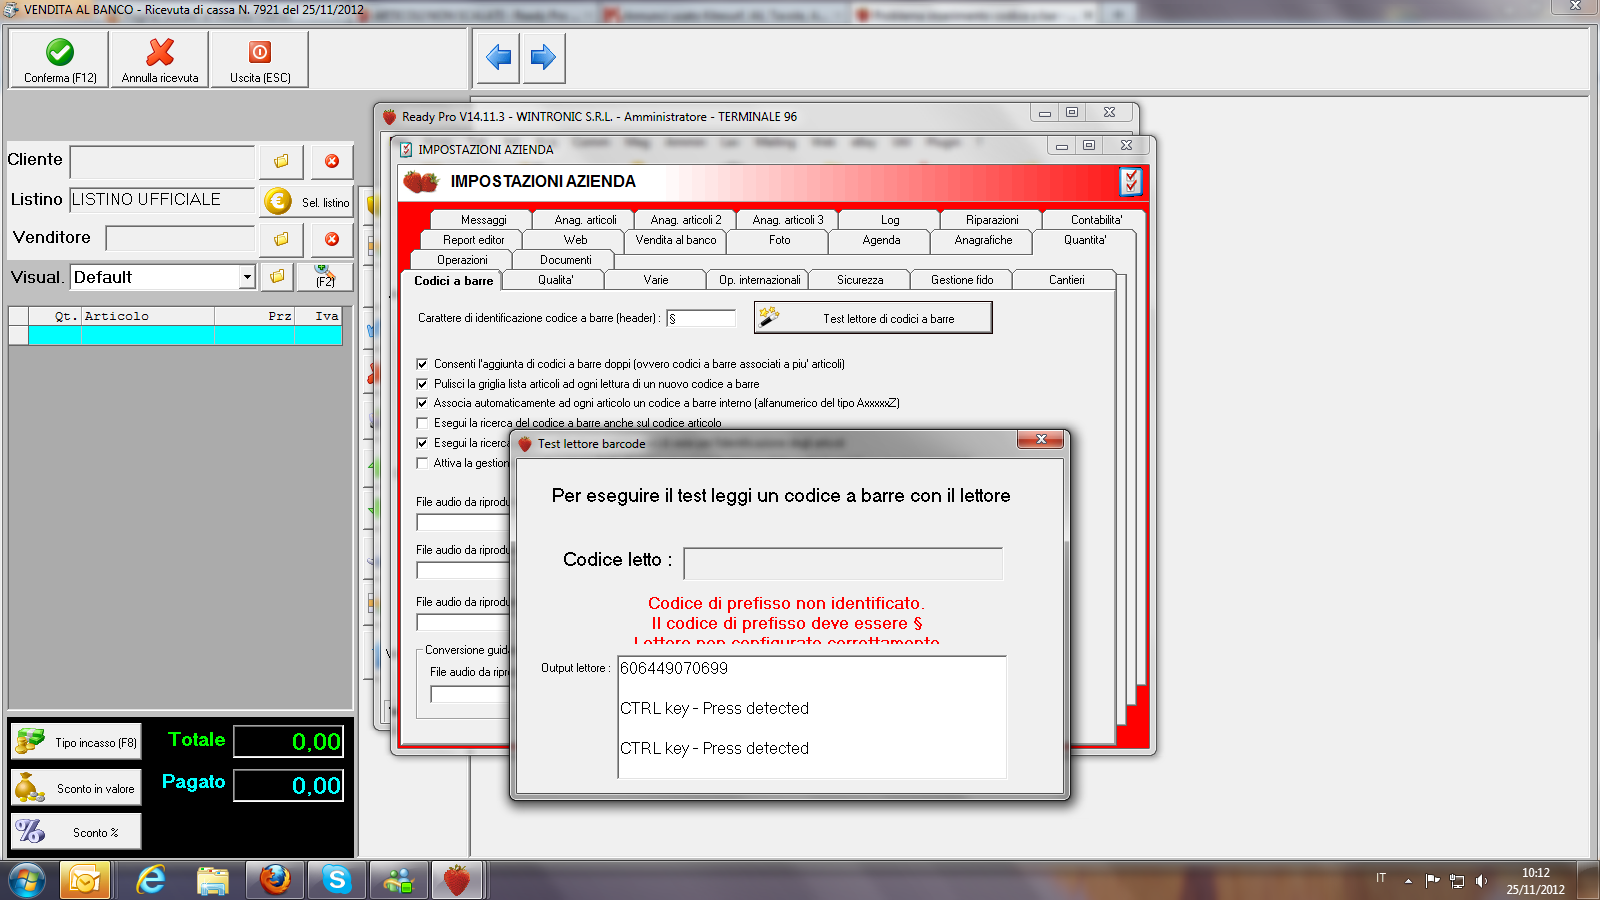
Task: Exit with the Uscita (ESC) button
Action: pyautogui.click(x=260, y=60)
